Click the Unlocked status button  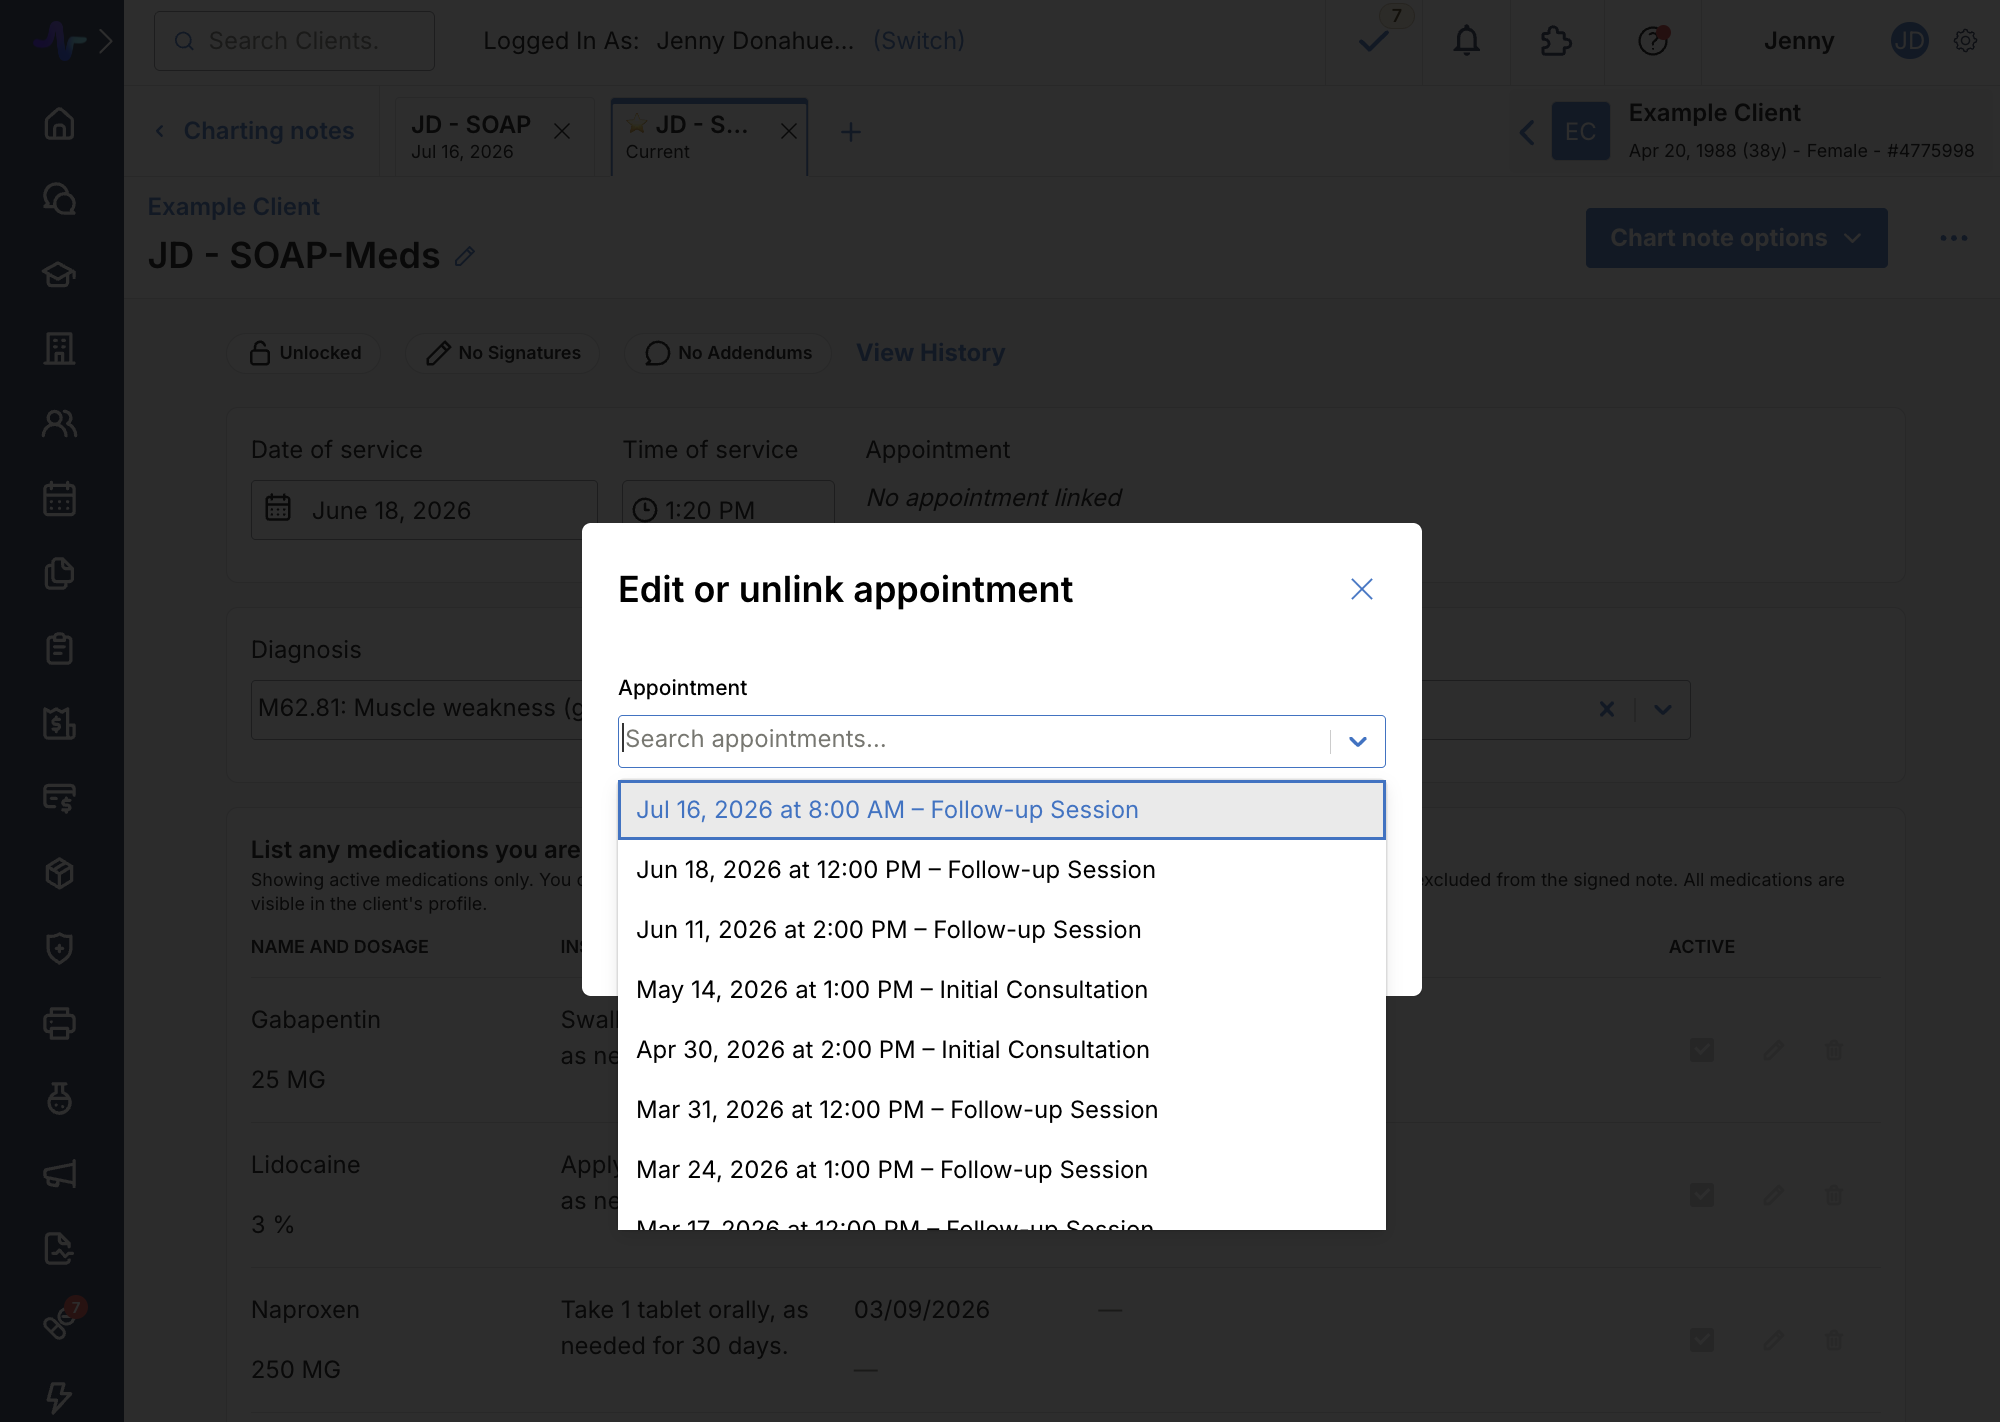click(x=304, y=353)
